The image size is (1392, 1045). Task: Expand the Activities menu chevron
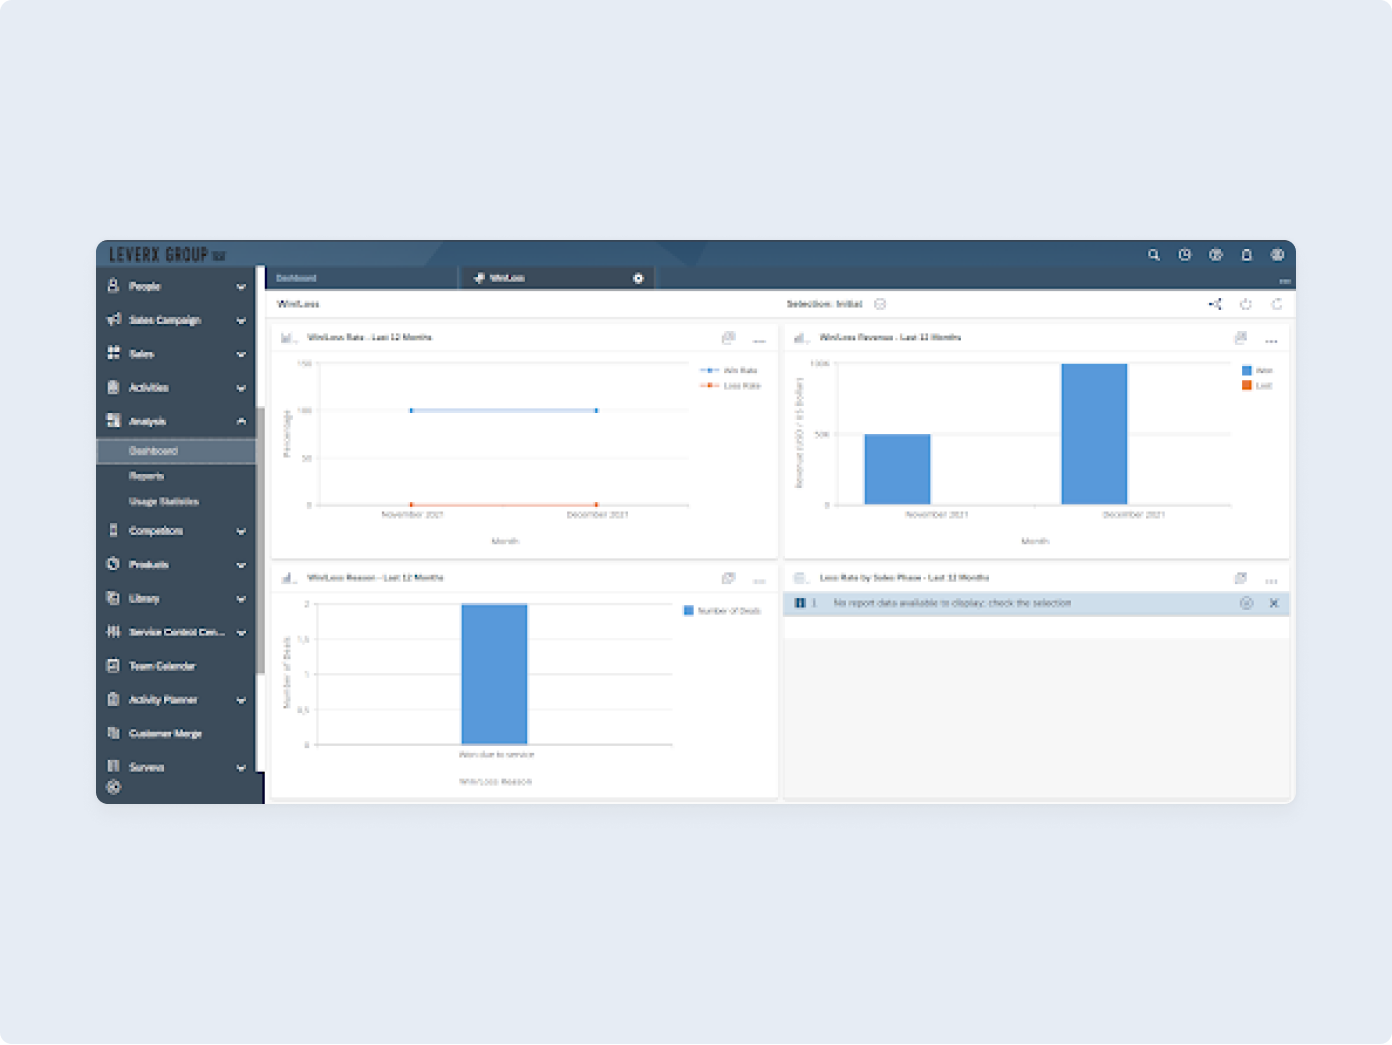(241, 388)
